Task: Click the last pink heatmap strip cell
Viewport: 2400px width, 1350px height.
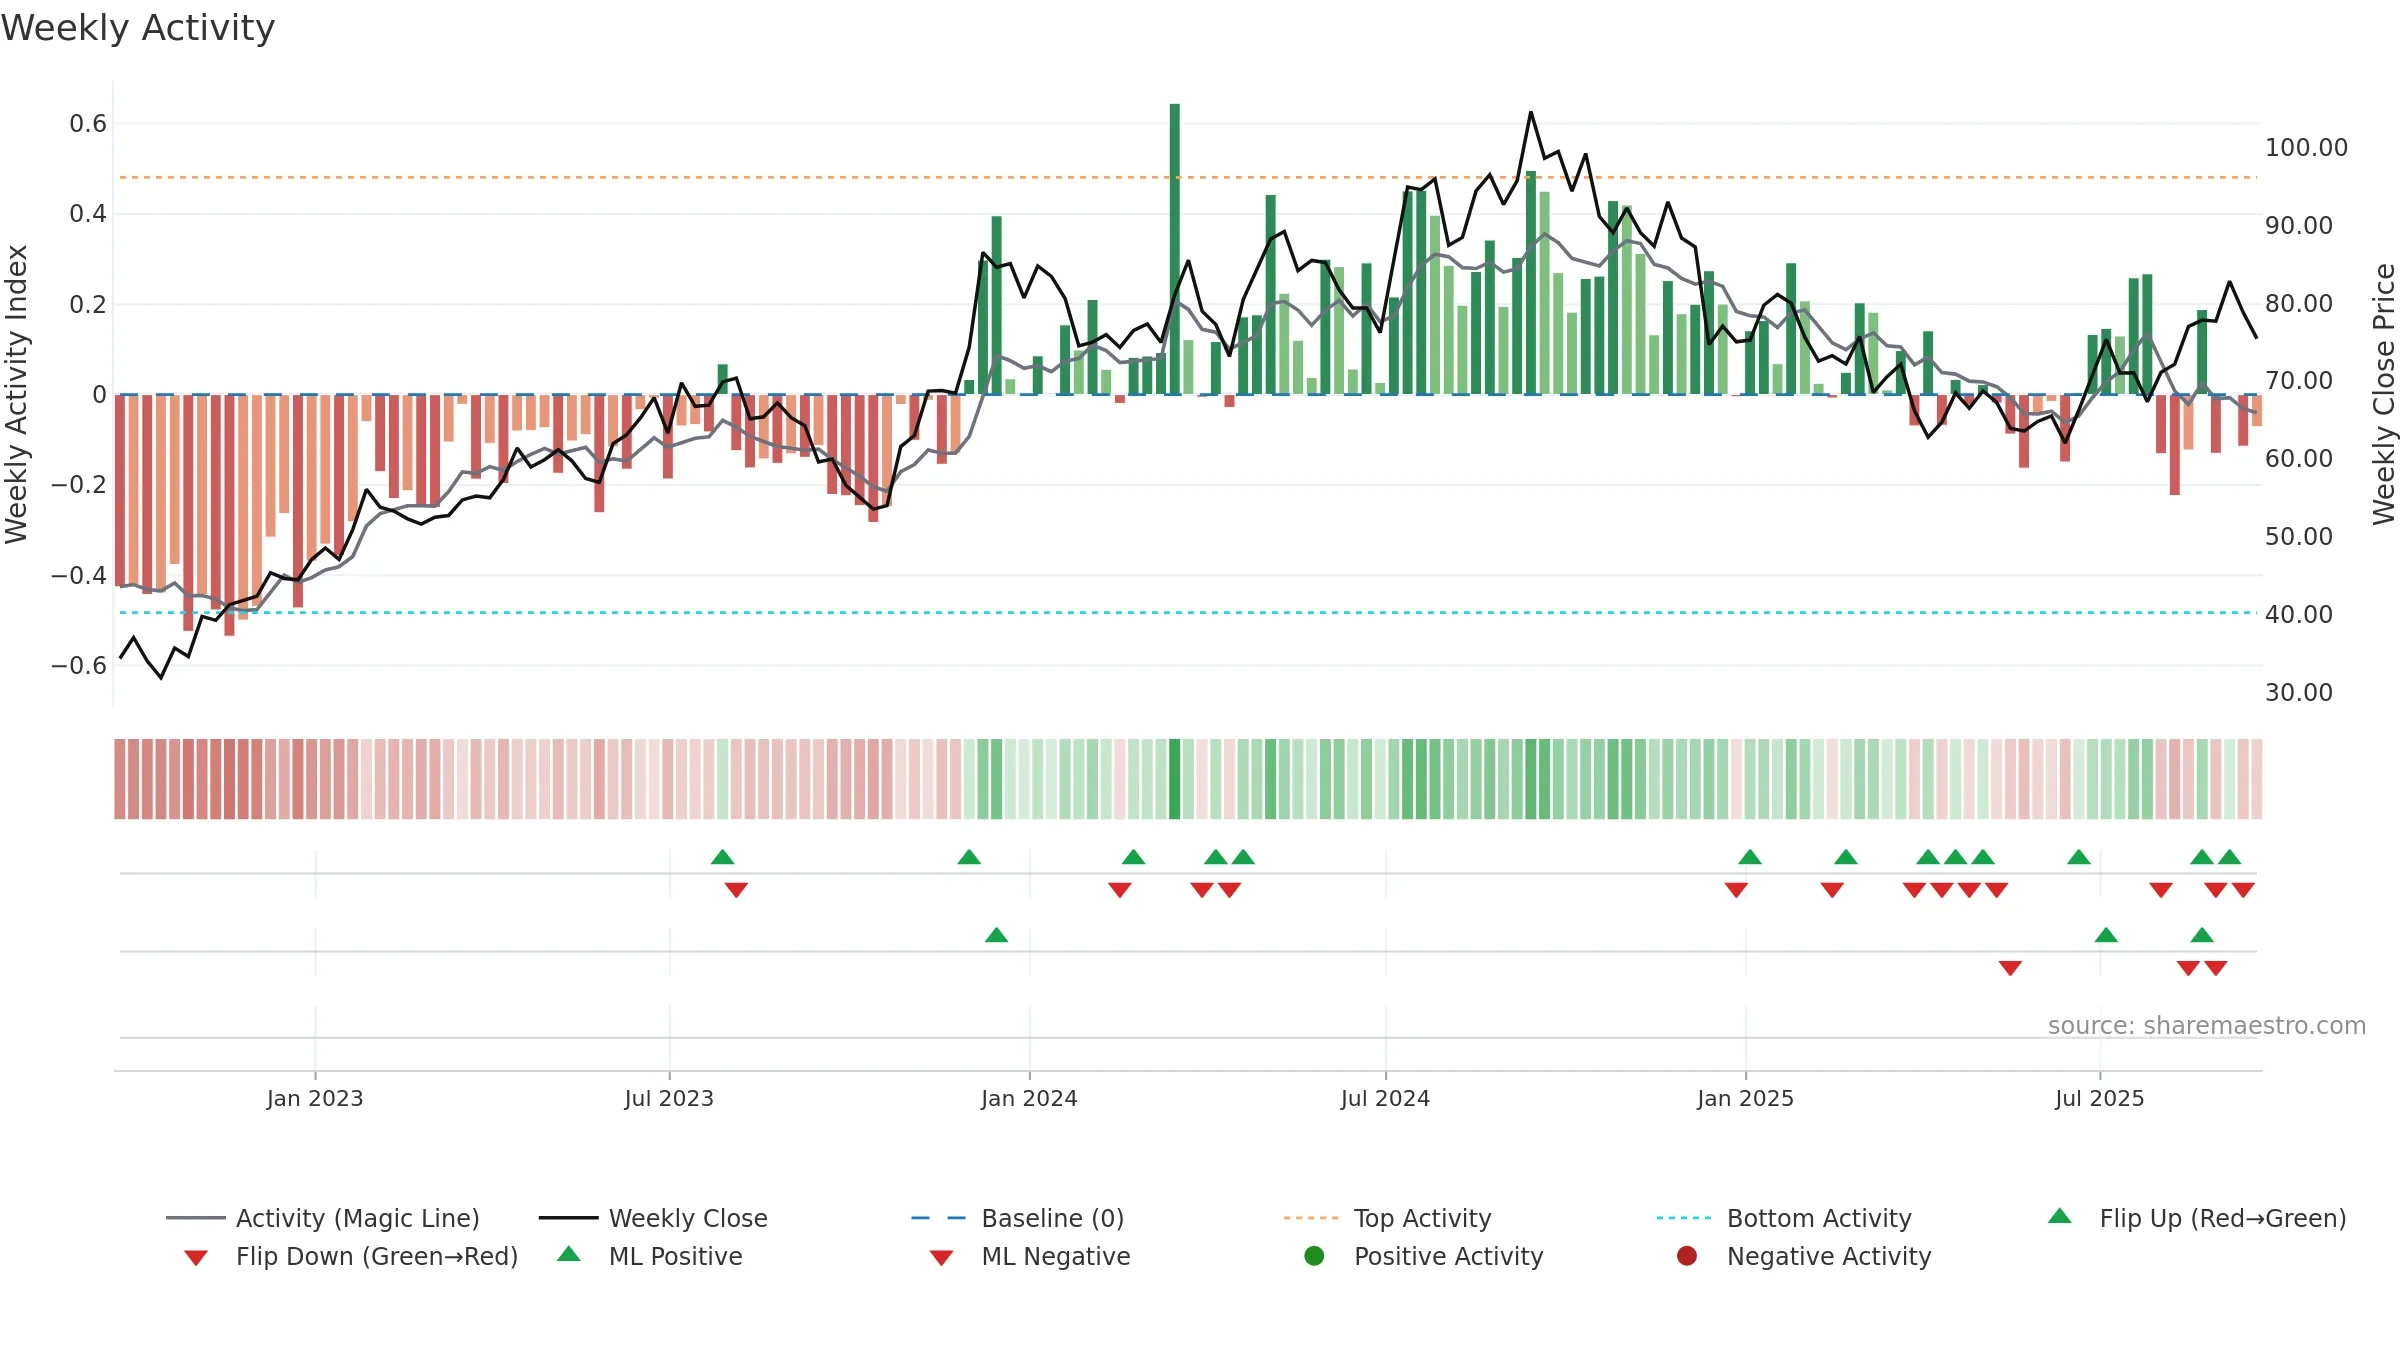Action: (x=2257, y=779)
